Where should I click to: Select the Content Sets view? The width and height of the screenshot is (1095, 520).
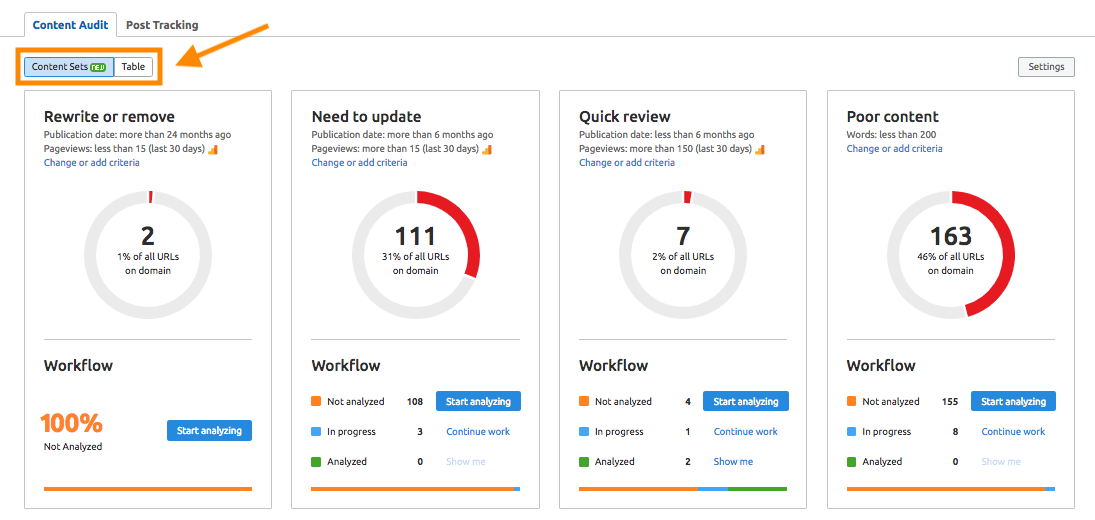(68, 67)
